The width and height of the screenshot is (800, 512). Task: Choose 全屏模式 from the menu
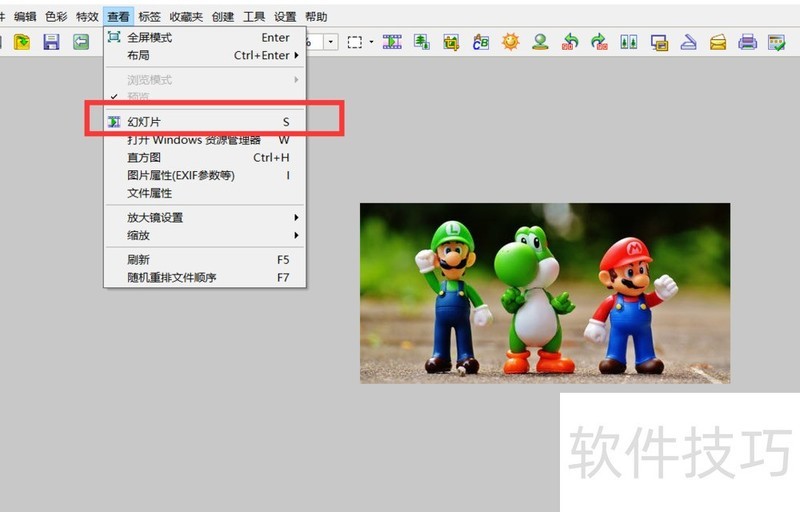point(205,37)
